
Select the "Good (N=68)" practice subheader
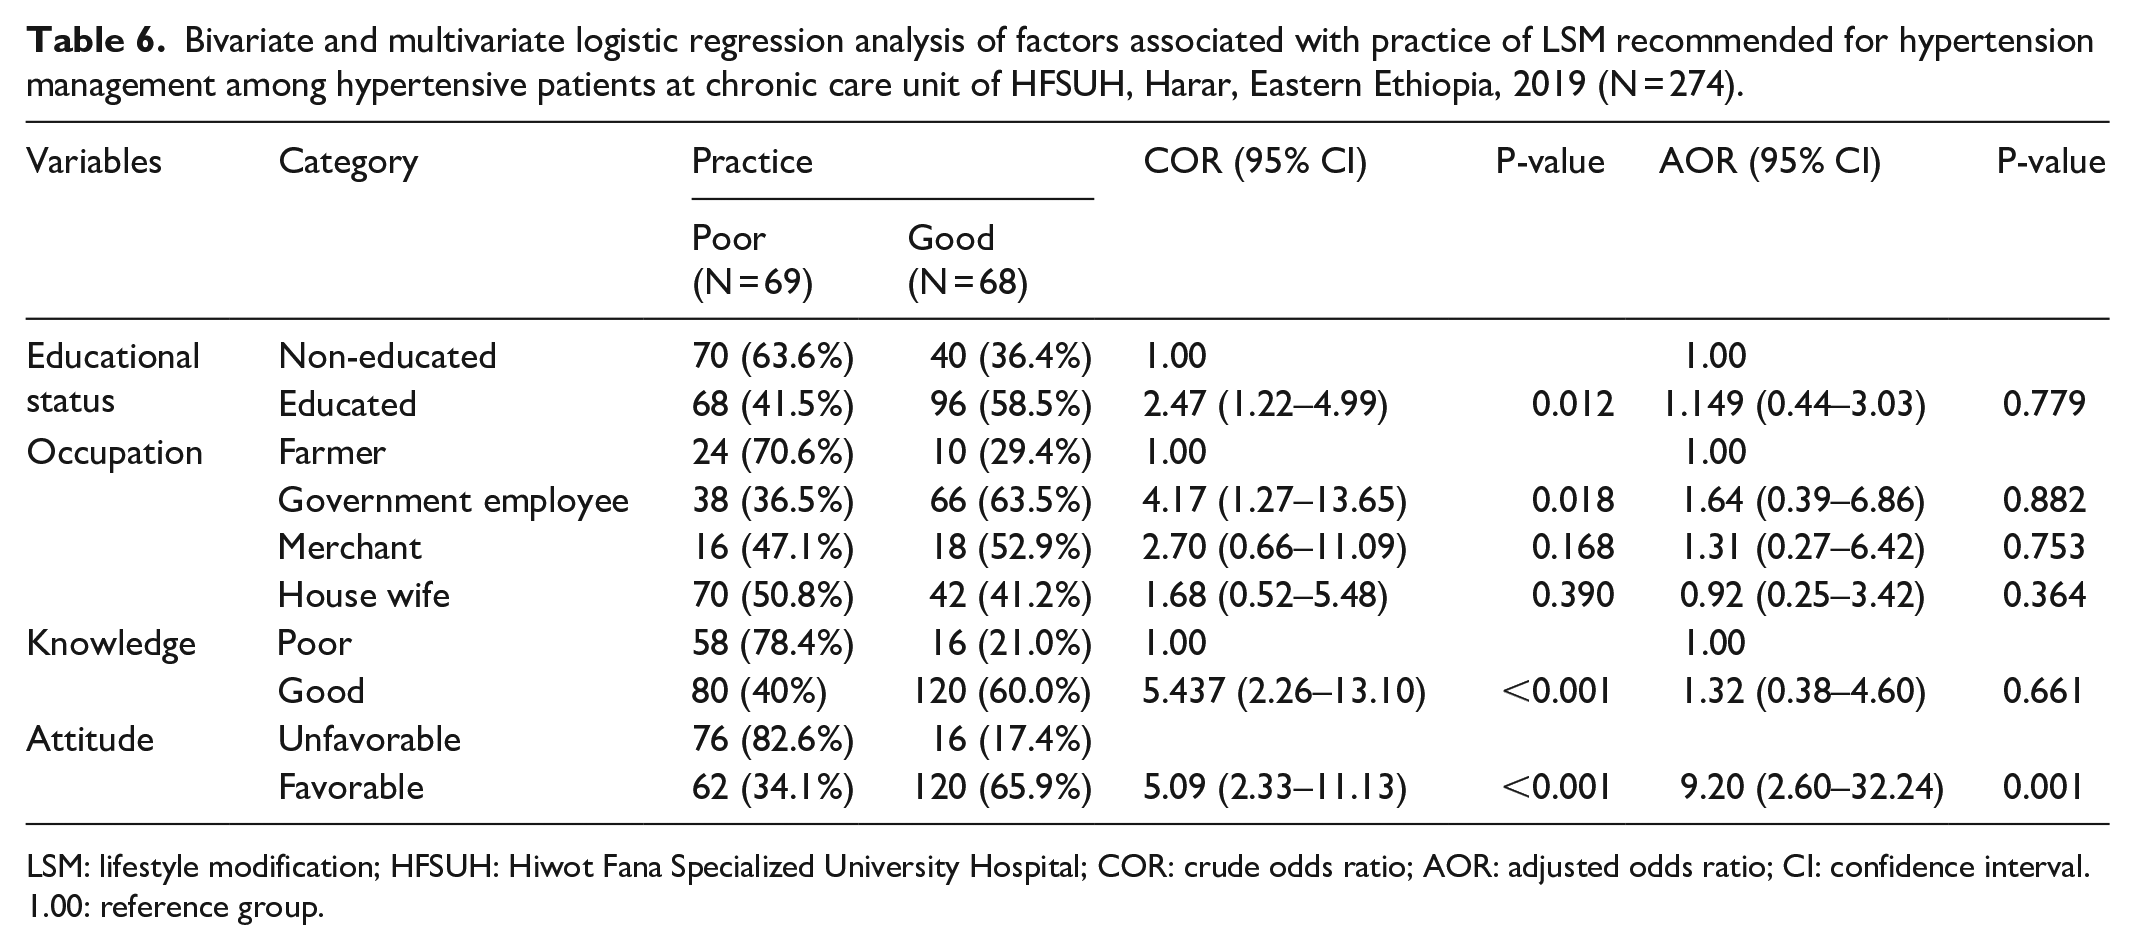[967, 260]
